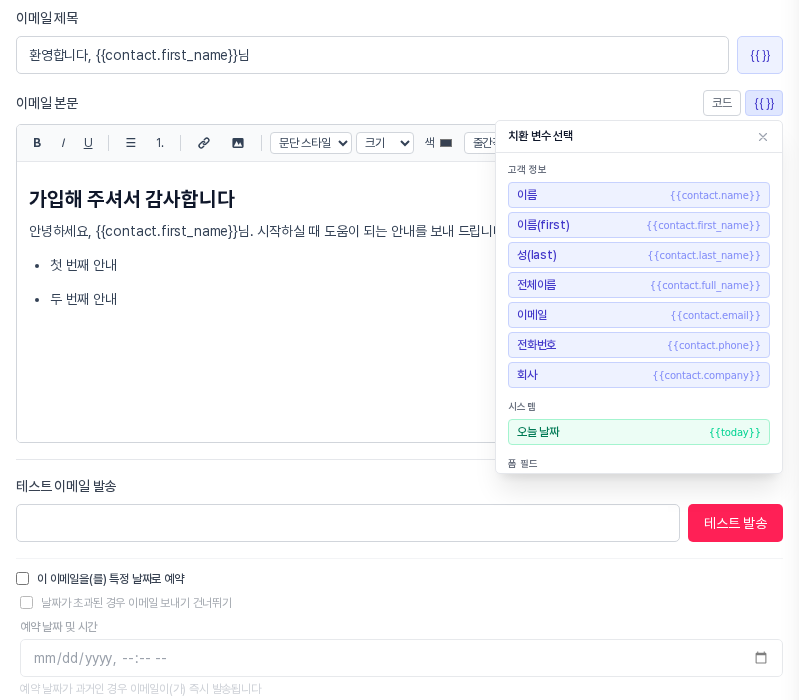Image resolution: width=799 pixels, height=700 pixels.
Task: Click the test email address input field
Action: 348,523
